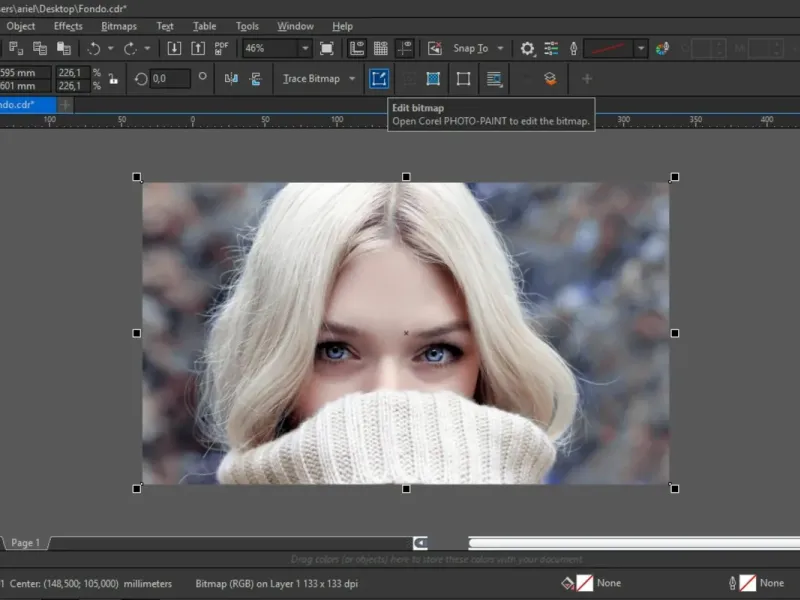Open the Bitmaps menu

coord(119,26)
